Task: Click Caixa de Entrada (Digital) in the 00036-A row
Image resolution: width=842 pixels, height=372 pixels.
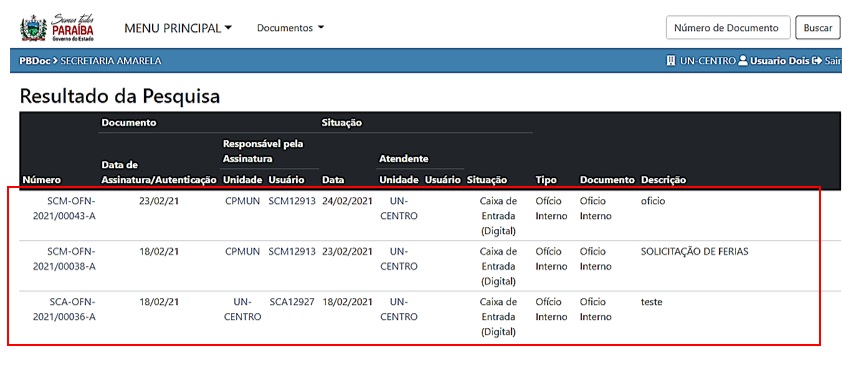Action: click(x=498, y=317)
